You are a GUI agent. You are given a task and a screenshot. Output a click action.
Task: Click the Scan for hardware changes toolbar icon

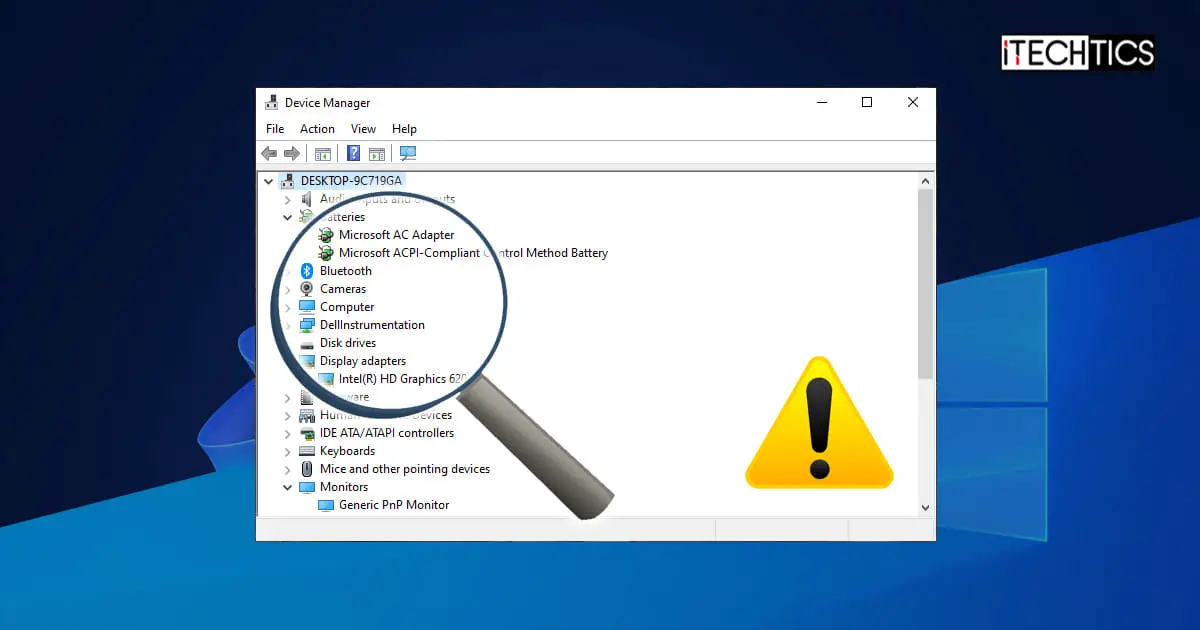(407, 153)
